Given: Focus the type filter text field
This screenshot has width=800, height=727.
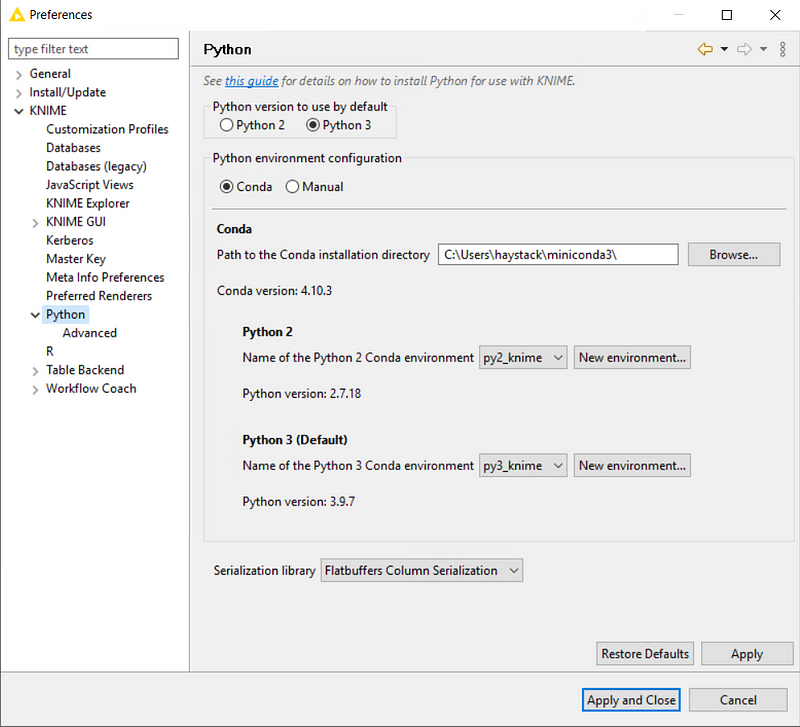Looking at the screenshot, I should pyautogui.click(x=93, y=49).
